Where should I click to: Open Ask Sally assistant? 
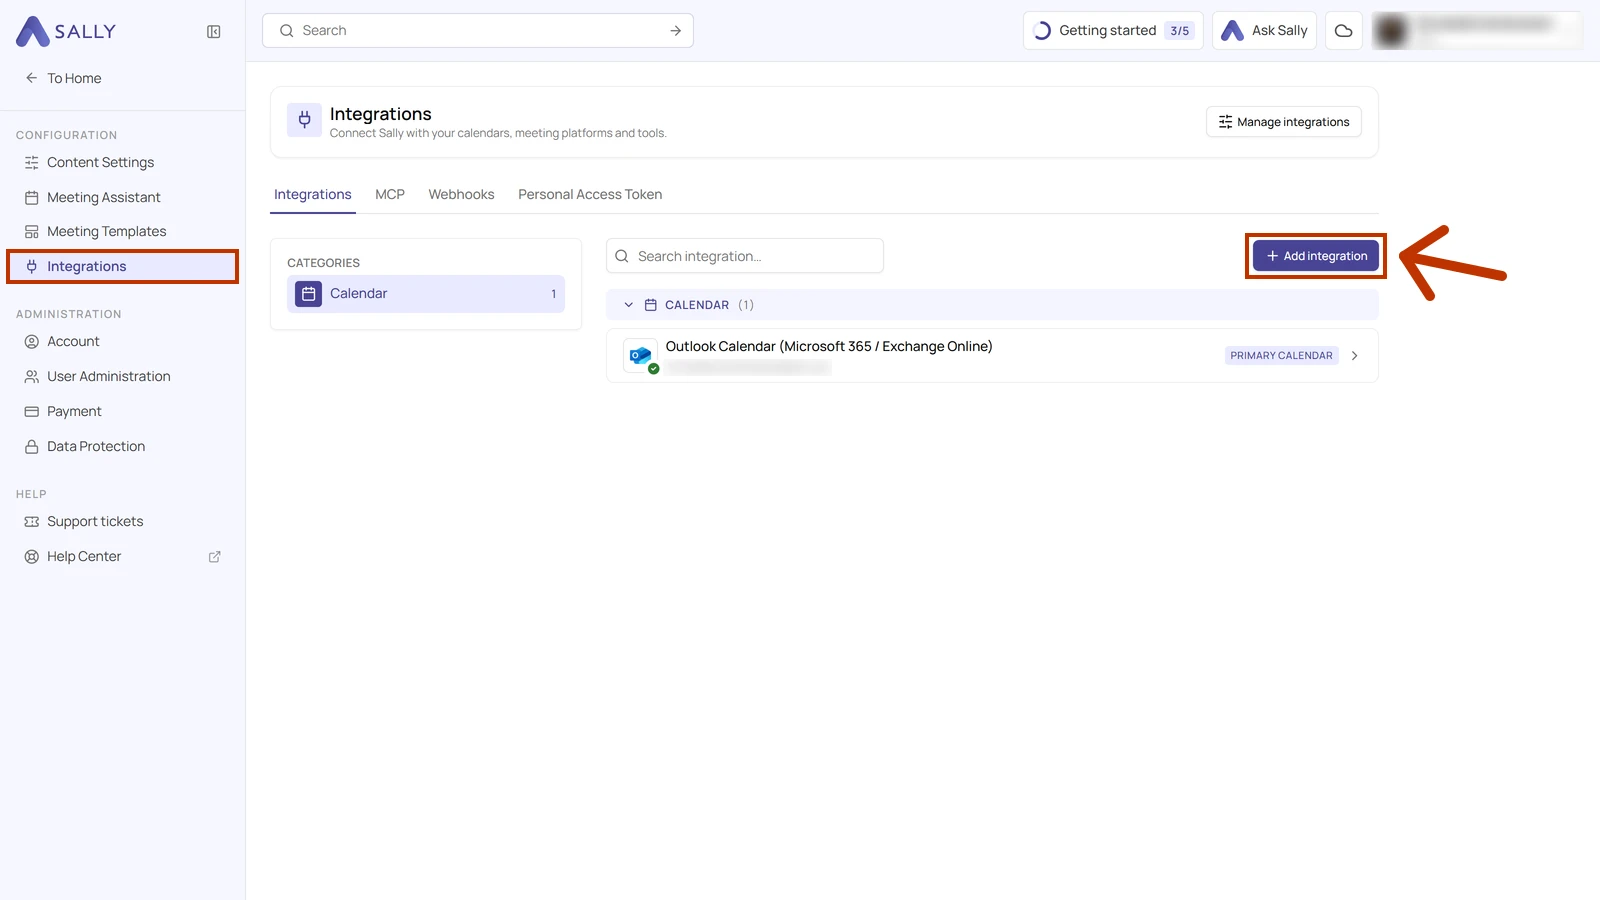[x=1264, y=31]
